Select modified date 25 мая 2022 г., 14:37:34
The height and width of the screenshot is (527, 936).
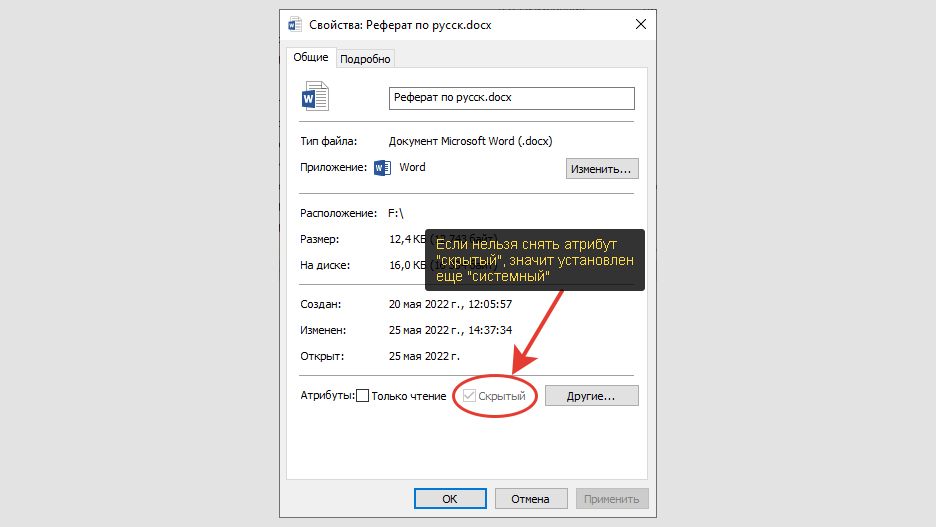450,330
